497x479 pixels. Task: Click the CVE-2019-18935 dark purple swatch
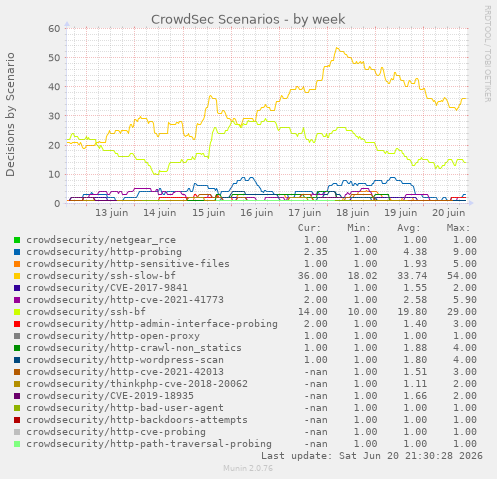(x=17, y=396)
